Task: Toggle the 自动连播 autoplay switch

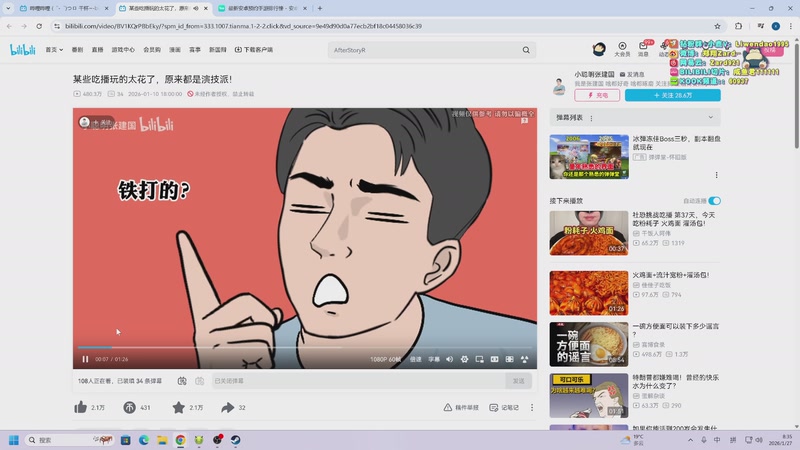Action: (714, 201)
